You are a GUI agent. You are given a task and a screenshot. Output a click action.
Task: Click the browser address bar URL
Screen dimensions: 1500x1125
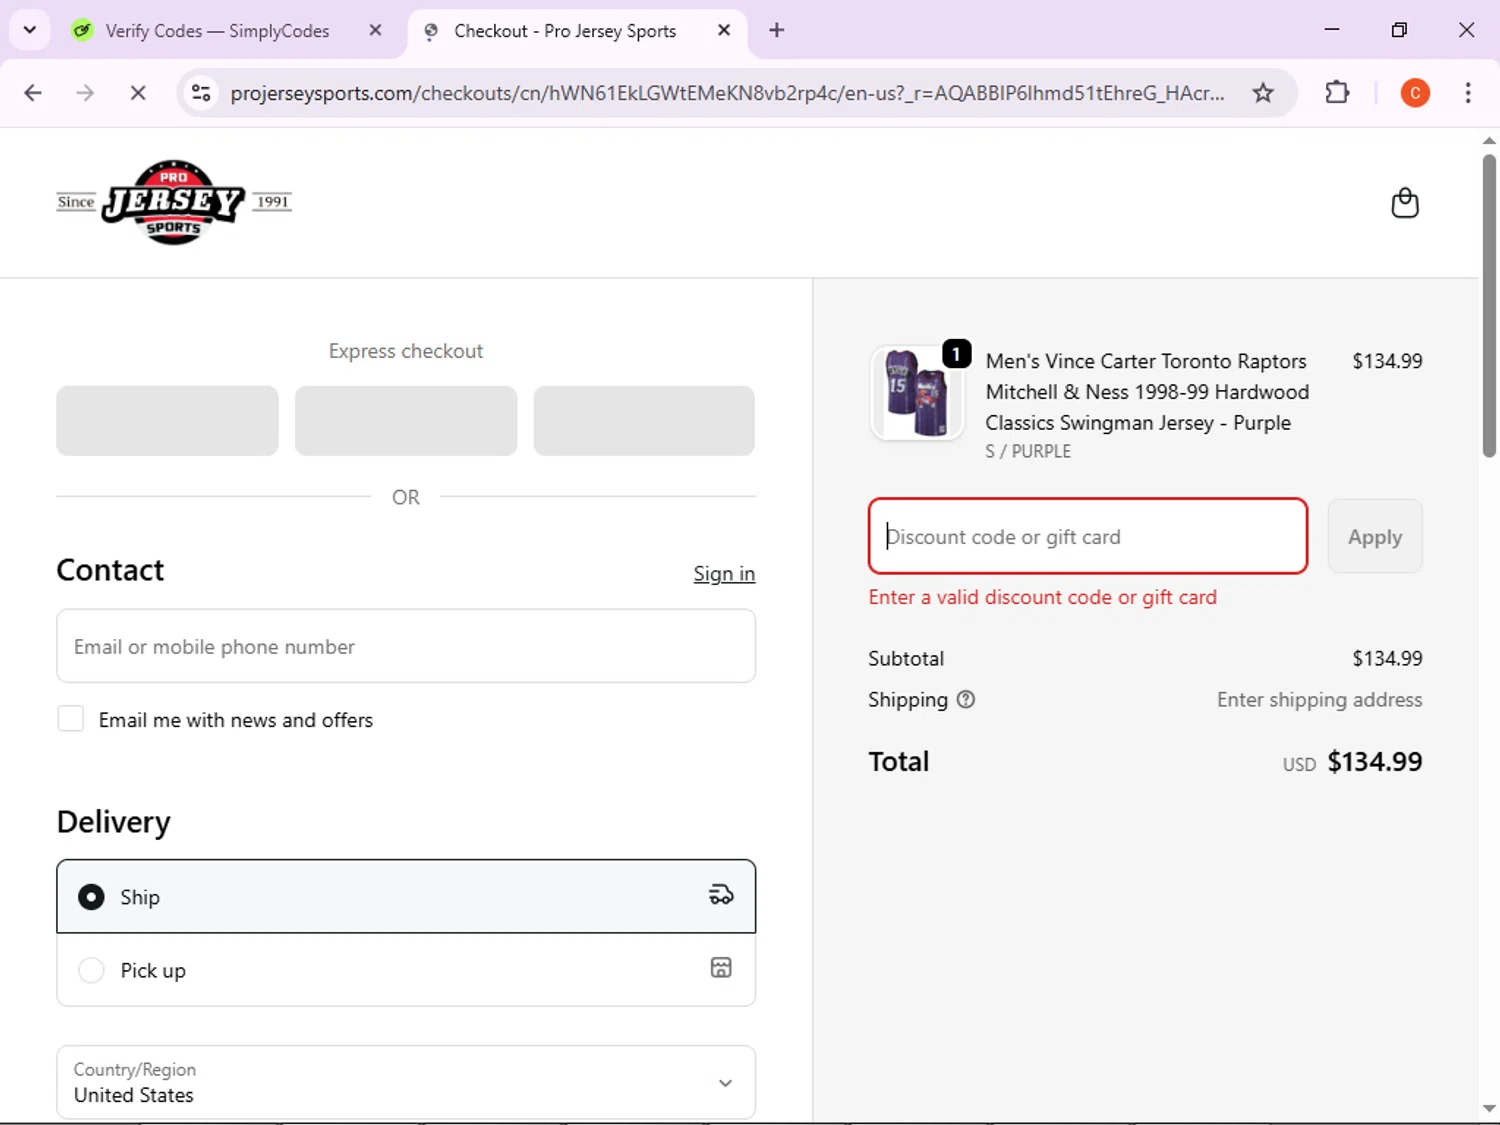pyautogui.click(x=727, y=93)
